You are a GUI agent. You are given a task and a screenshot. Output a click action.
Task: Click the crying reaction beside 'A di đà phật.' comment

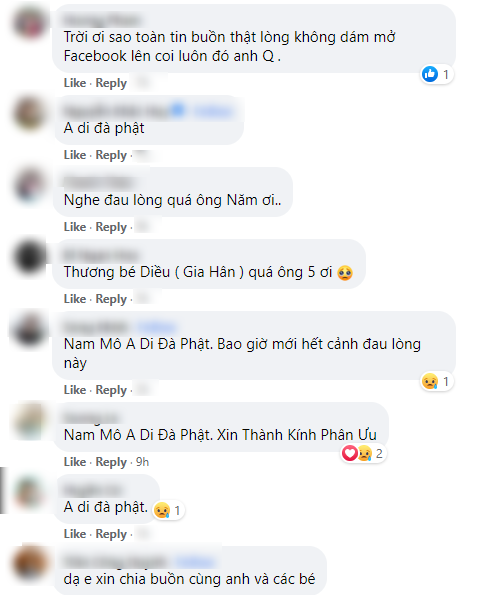[161, 510]
